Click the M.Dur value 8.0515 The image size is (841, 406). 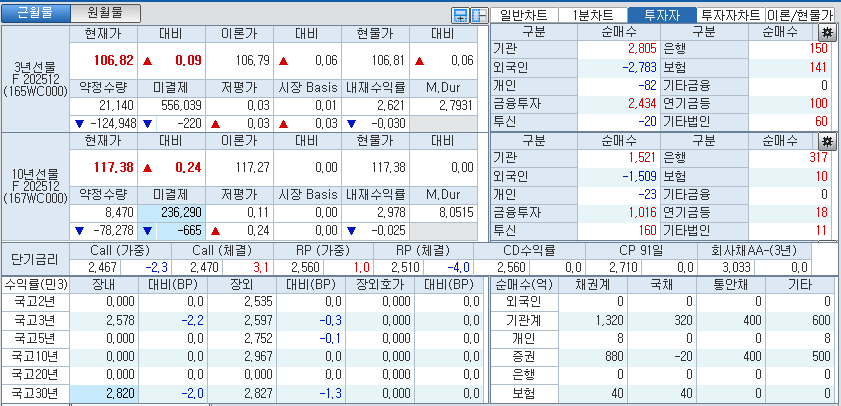[x=456, y=212]
